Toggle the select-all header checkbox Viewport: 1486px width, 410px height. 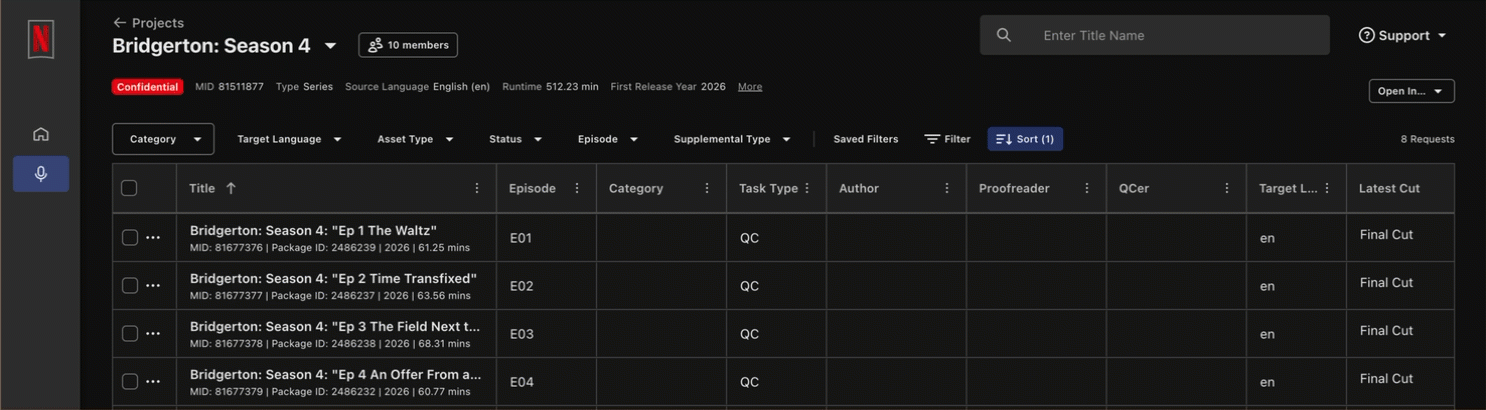click(129, 188)
